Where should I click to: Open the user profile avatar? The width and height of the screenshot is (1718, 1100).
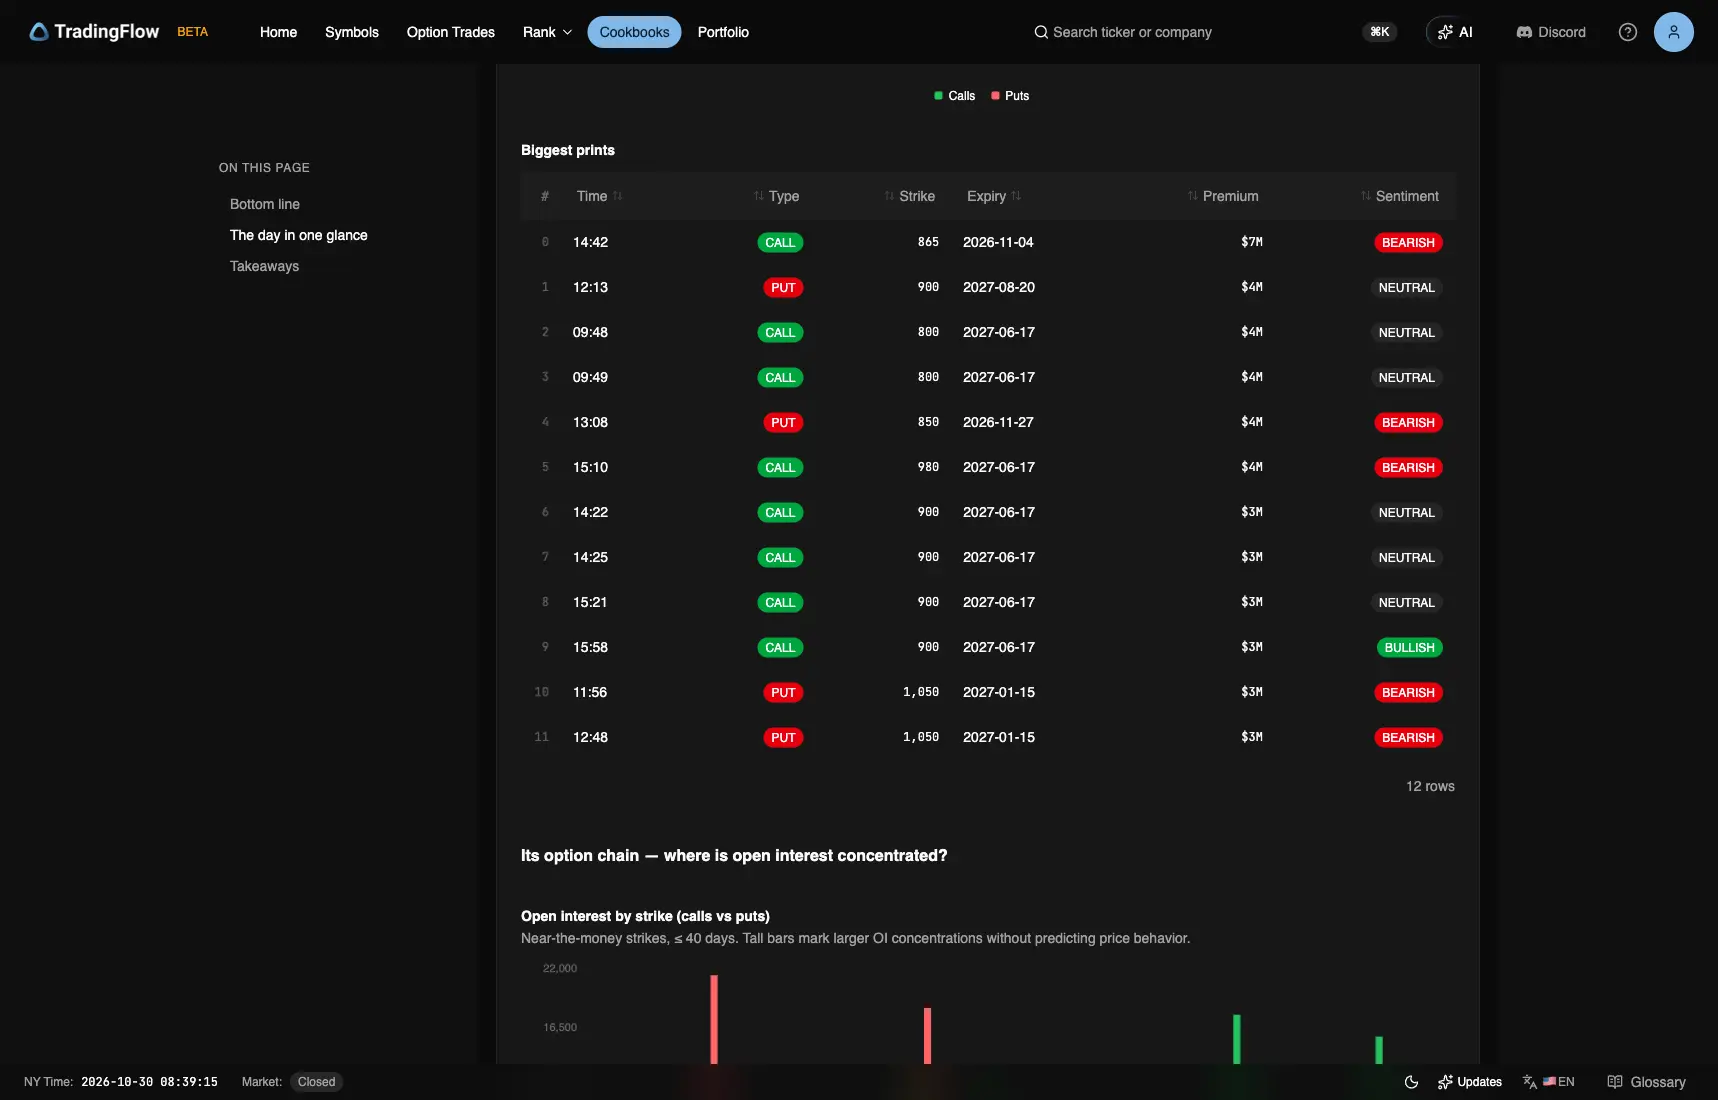tap(1674, 32)
